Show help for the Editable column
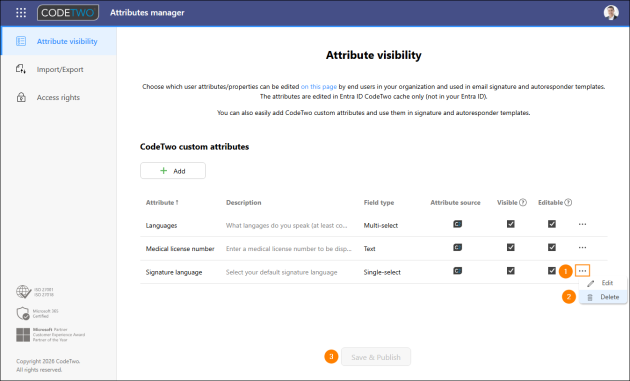This screenshot has height=381, width=630. pos(568,203)
